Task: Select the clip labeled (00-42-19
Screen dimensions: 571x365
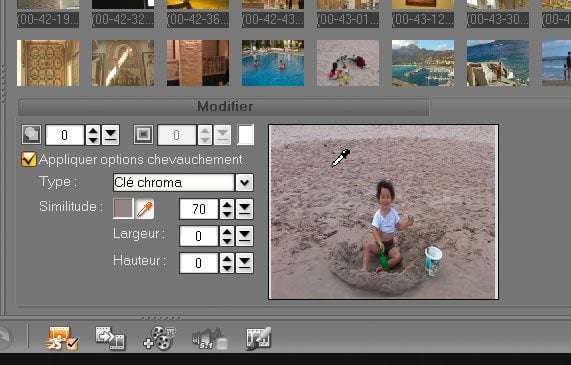Action: pyautogui.click(x=48, y=20)
